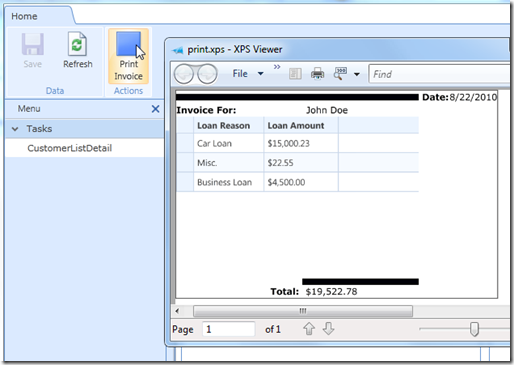Open the zoom options dropdown arrow
Screen dimensions: 514x365
click(x=357, y=74)
